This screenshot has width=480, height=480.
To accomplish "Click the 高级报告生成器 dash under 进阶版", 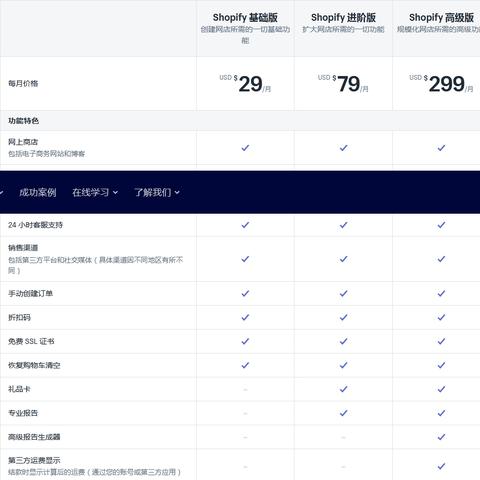I will click(343, 437).
